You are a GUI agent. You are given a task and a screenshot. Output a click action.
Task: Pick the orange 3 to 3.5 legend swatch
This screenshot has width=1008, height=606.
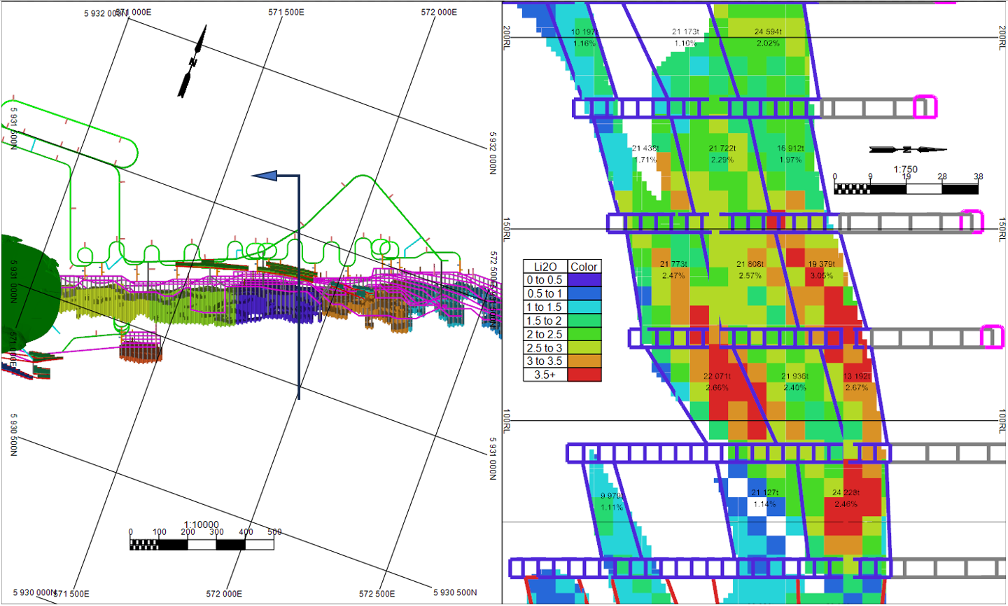point(583,360)
